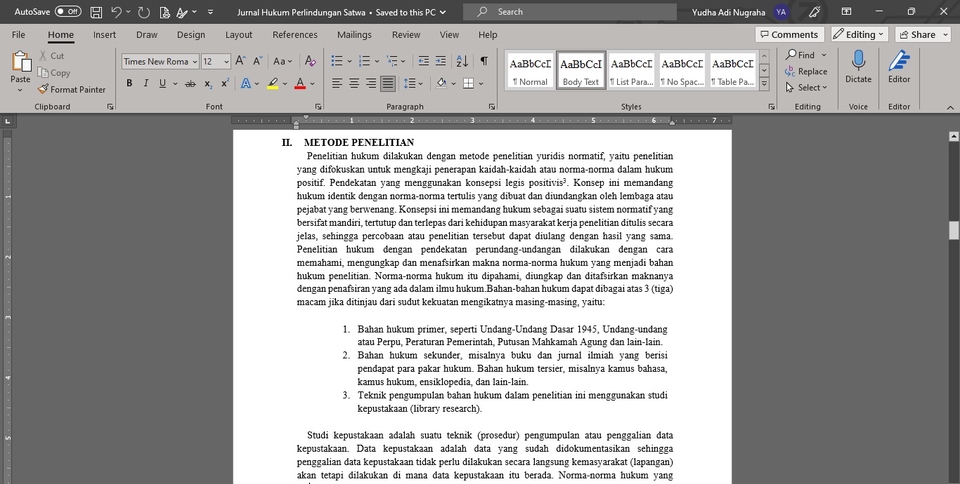This screenshot has height=484, width=960.
Task: Toggle show paragraph marks pilcrow
Action: [x=484, y=61]
